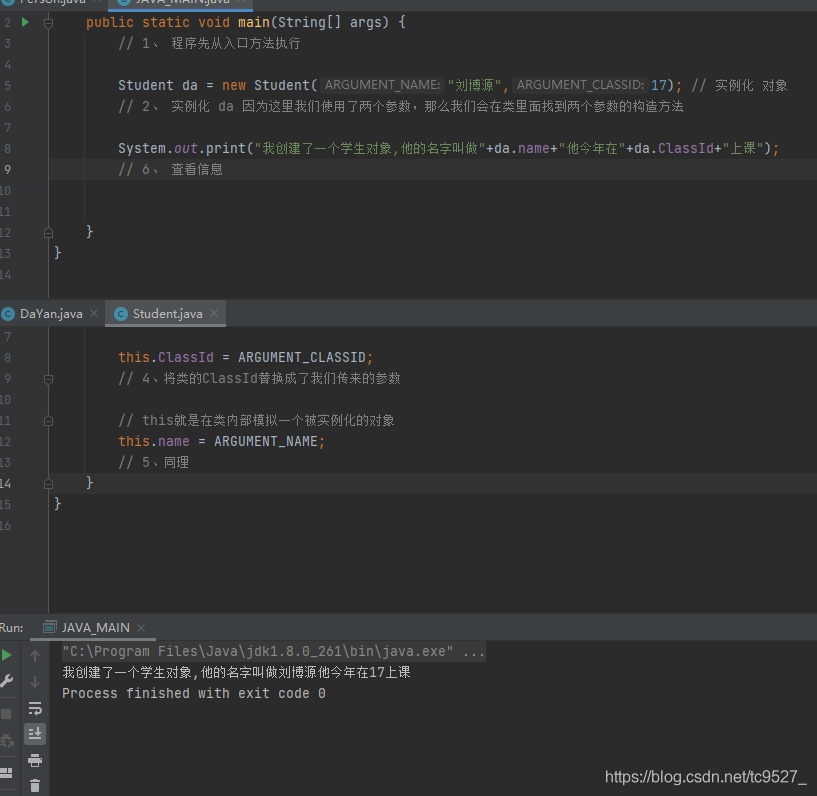Click the class icon on the Student.java tab
This screenshot has width=817, height=796.
(x=121, y=314)
